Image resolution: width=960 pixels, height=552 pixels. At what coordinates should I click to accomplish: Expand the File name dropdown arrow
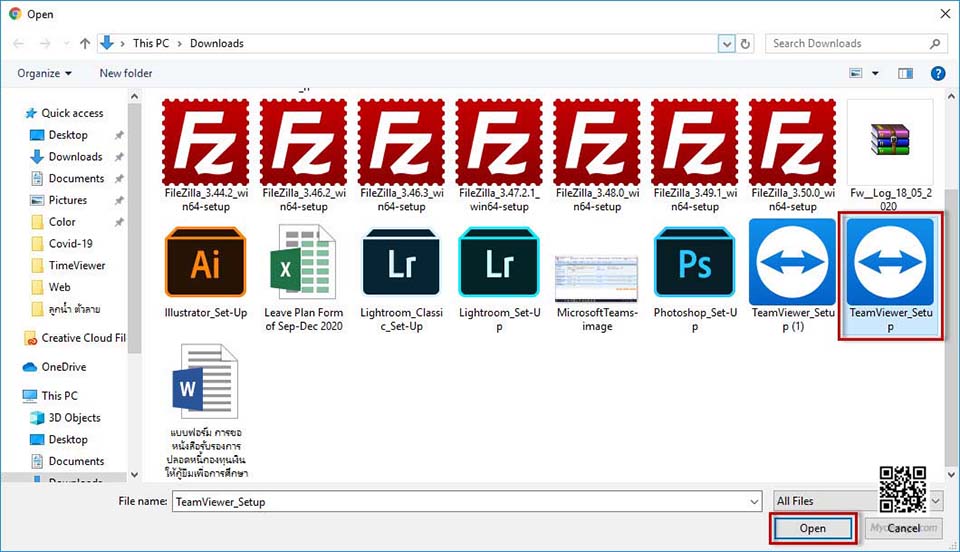pyautogui.click(x=754, y=502)
